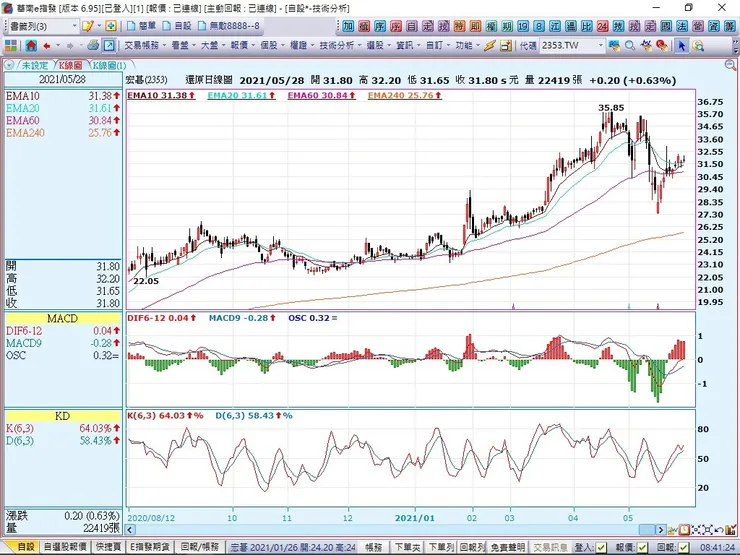Switch to the K線圖 tab

pyautogui.click(x=70, y=66)
